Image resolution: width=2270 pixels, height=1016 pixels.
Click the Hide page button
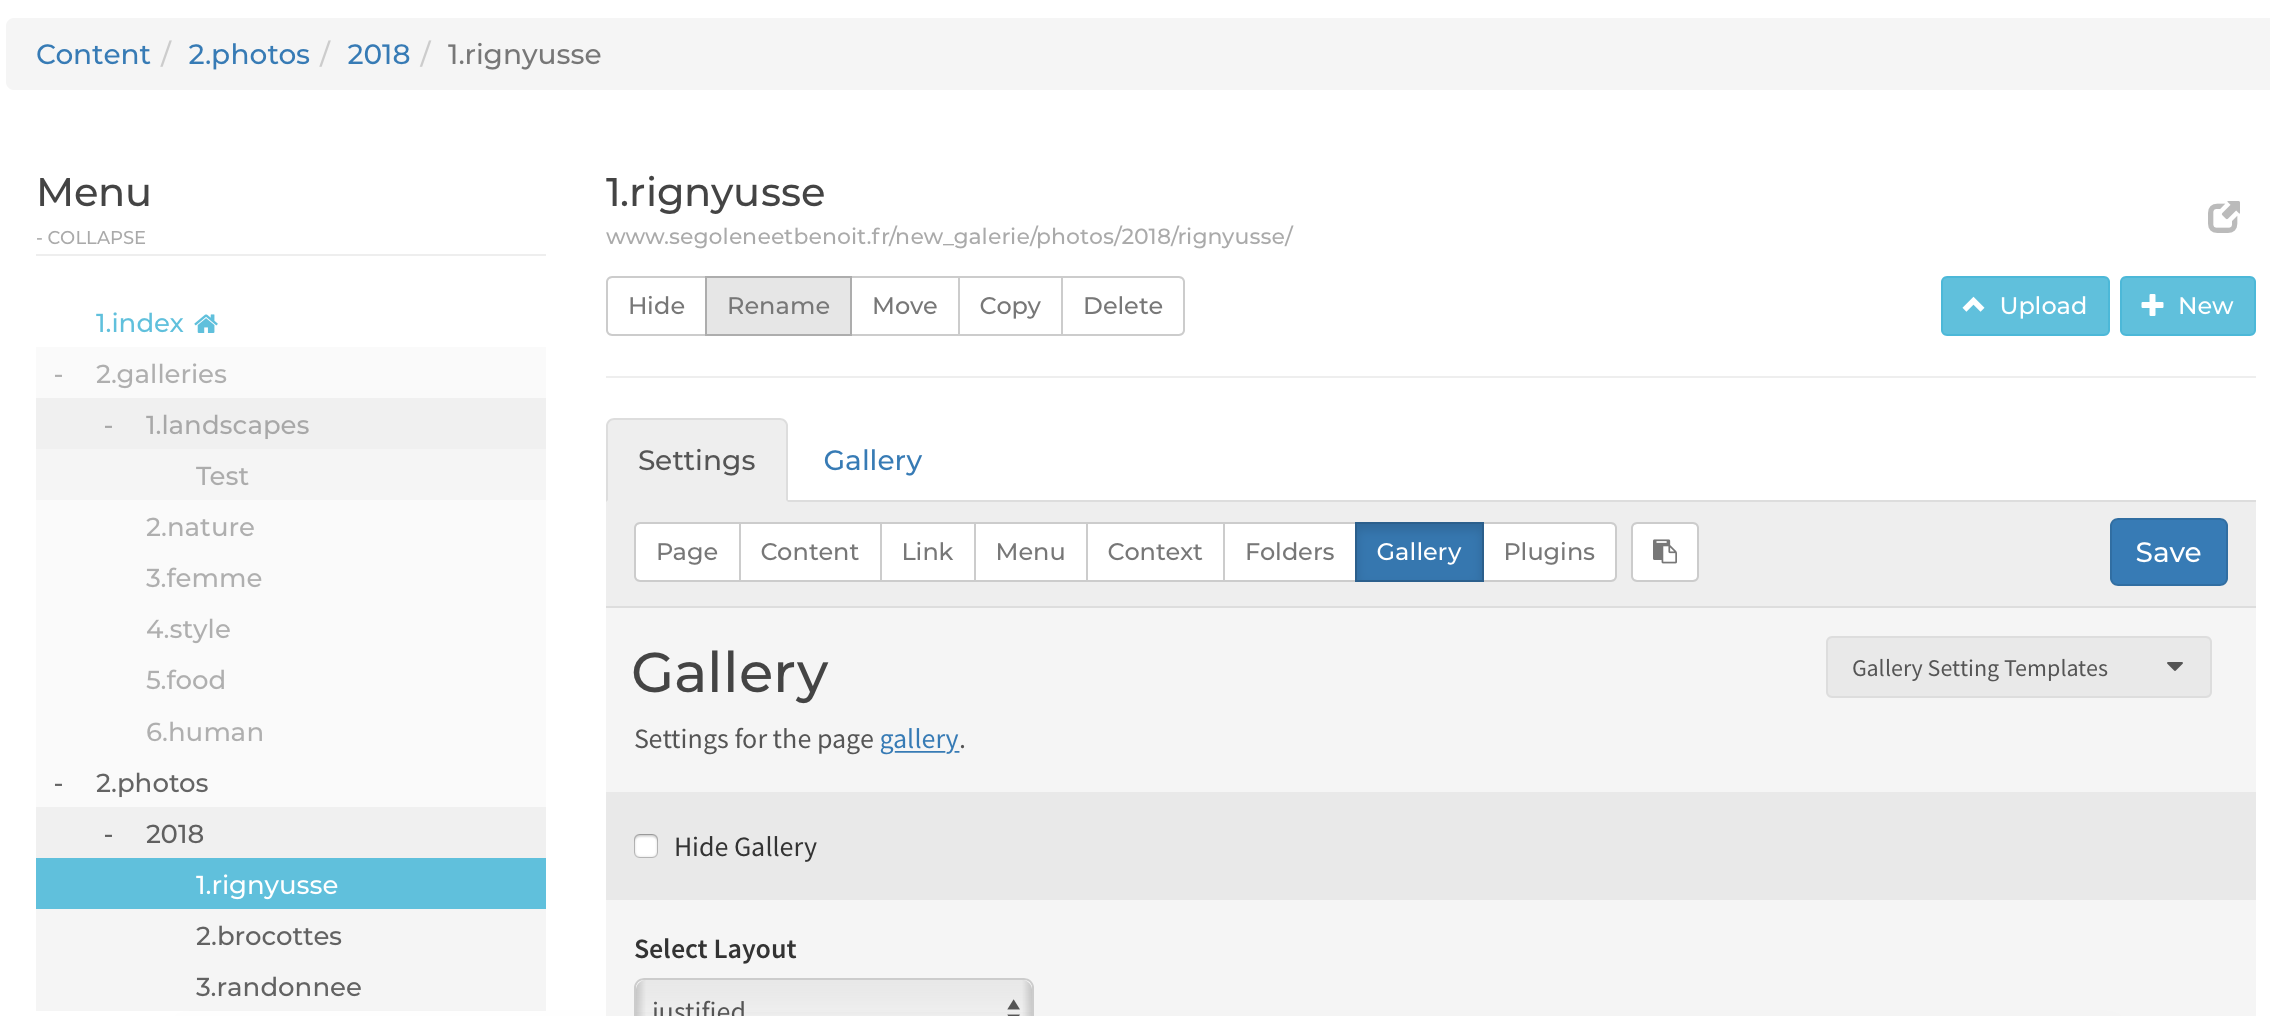pos(656,305)
